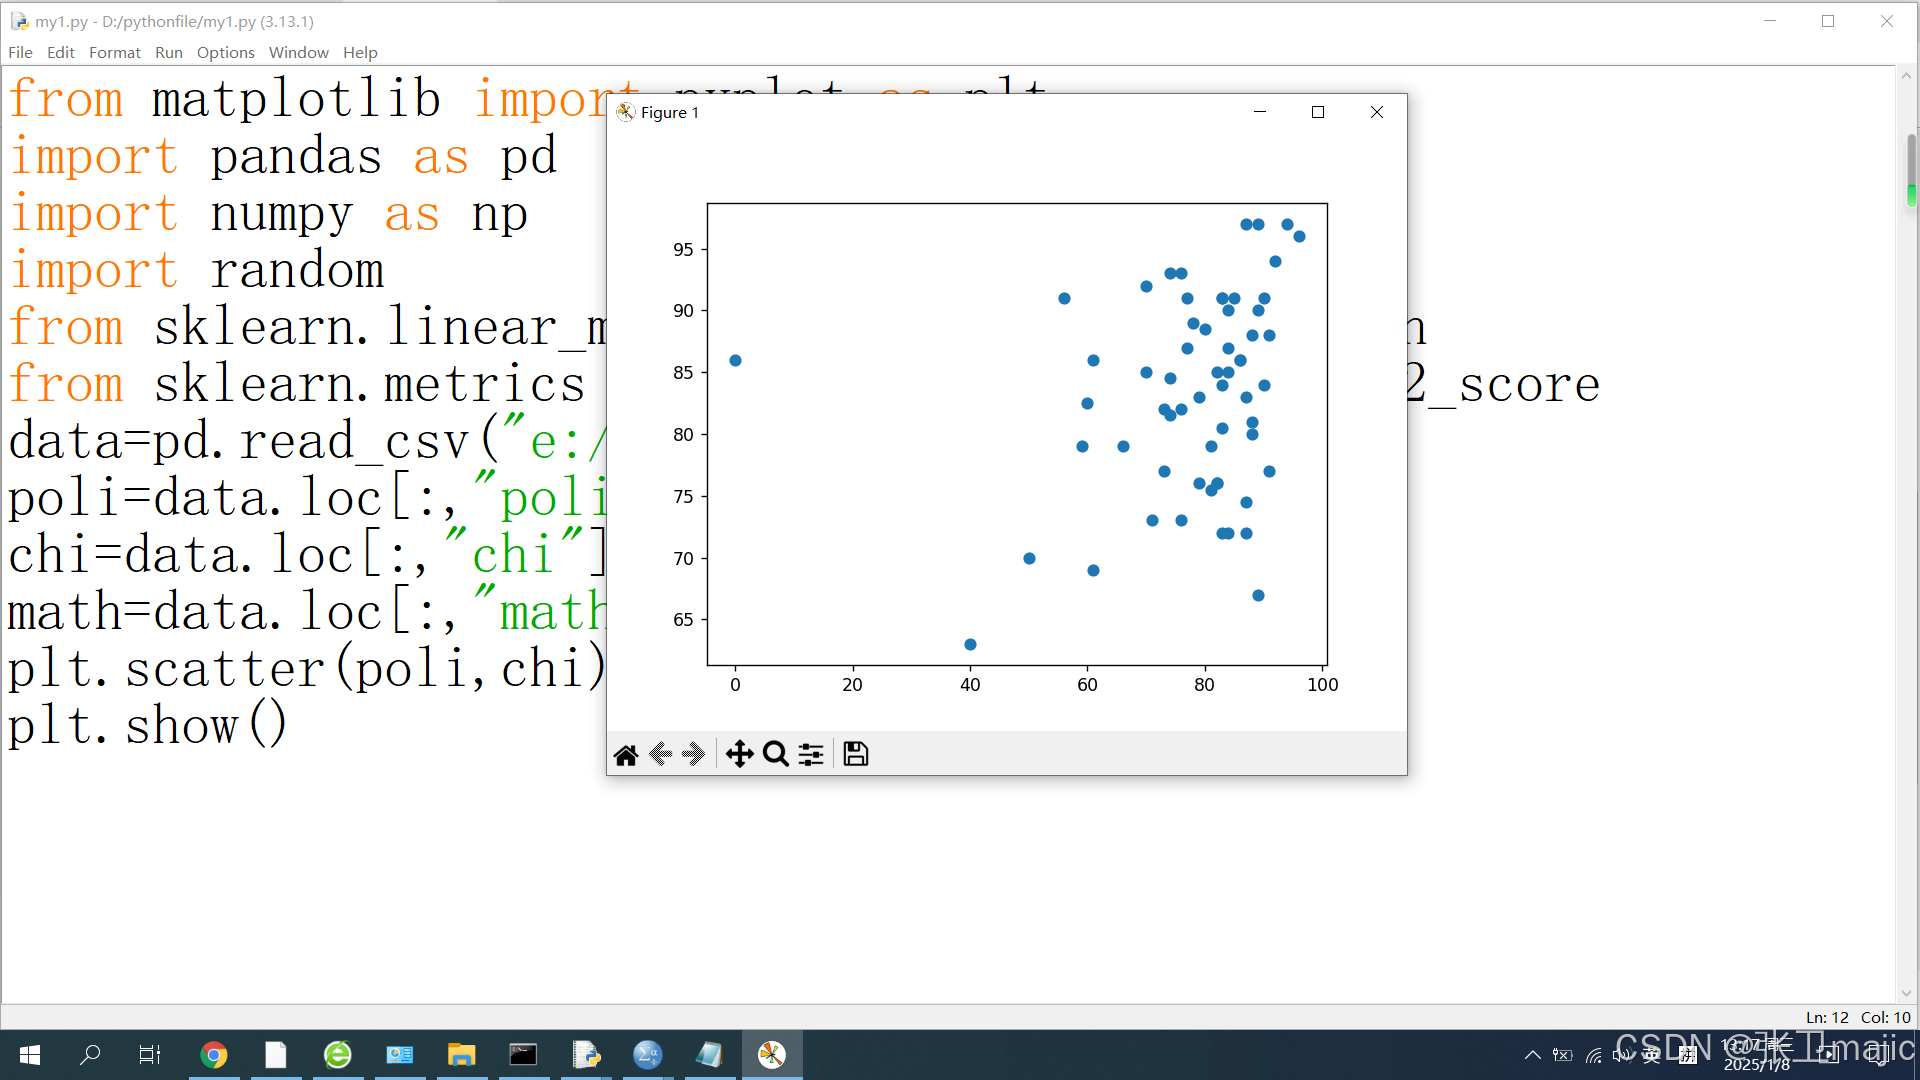
Task: Open Configure subplots settings
Action: pos(811,754)
